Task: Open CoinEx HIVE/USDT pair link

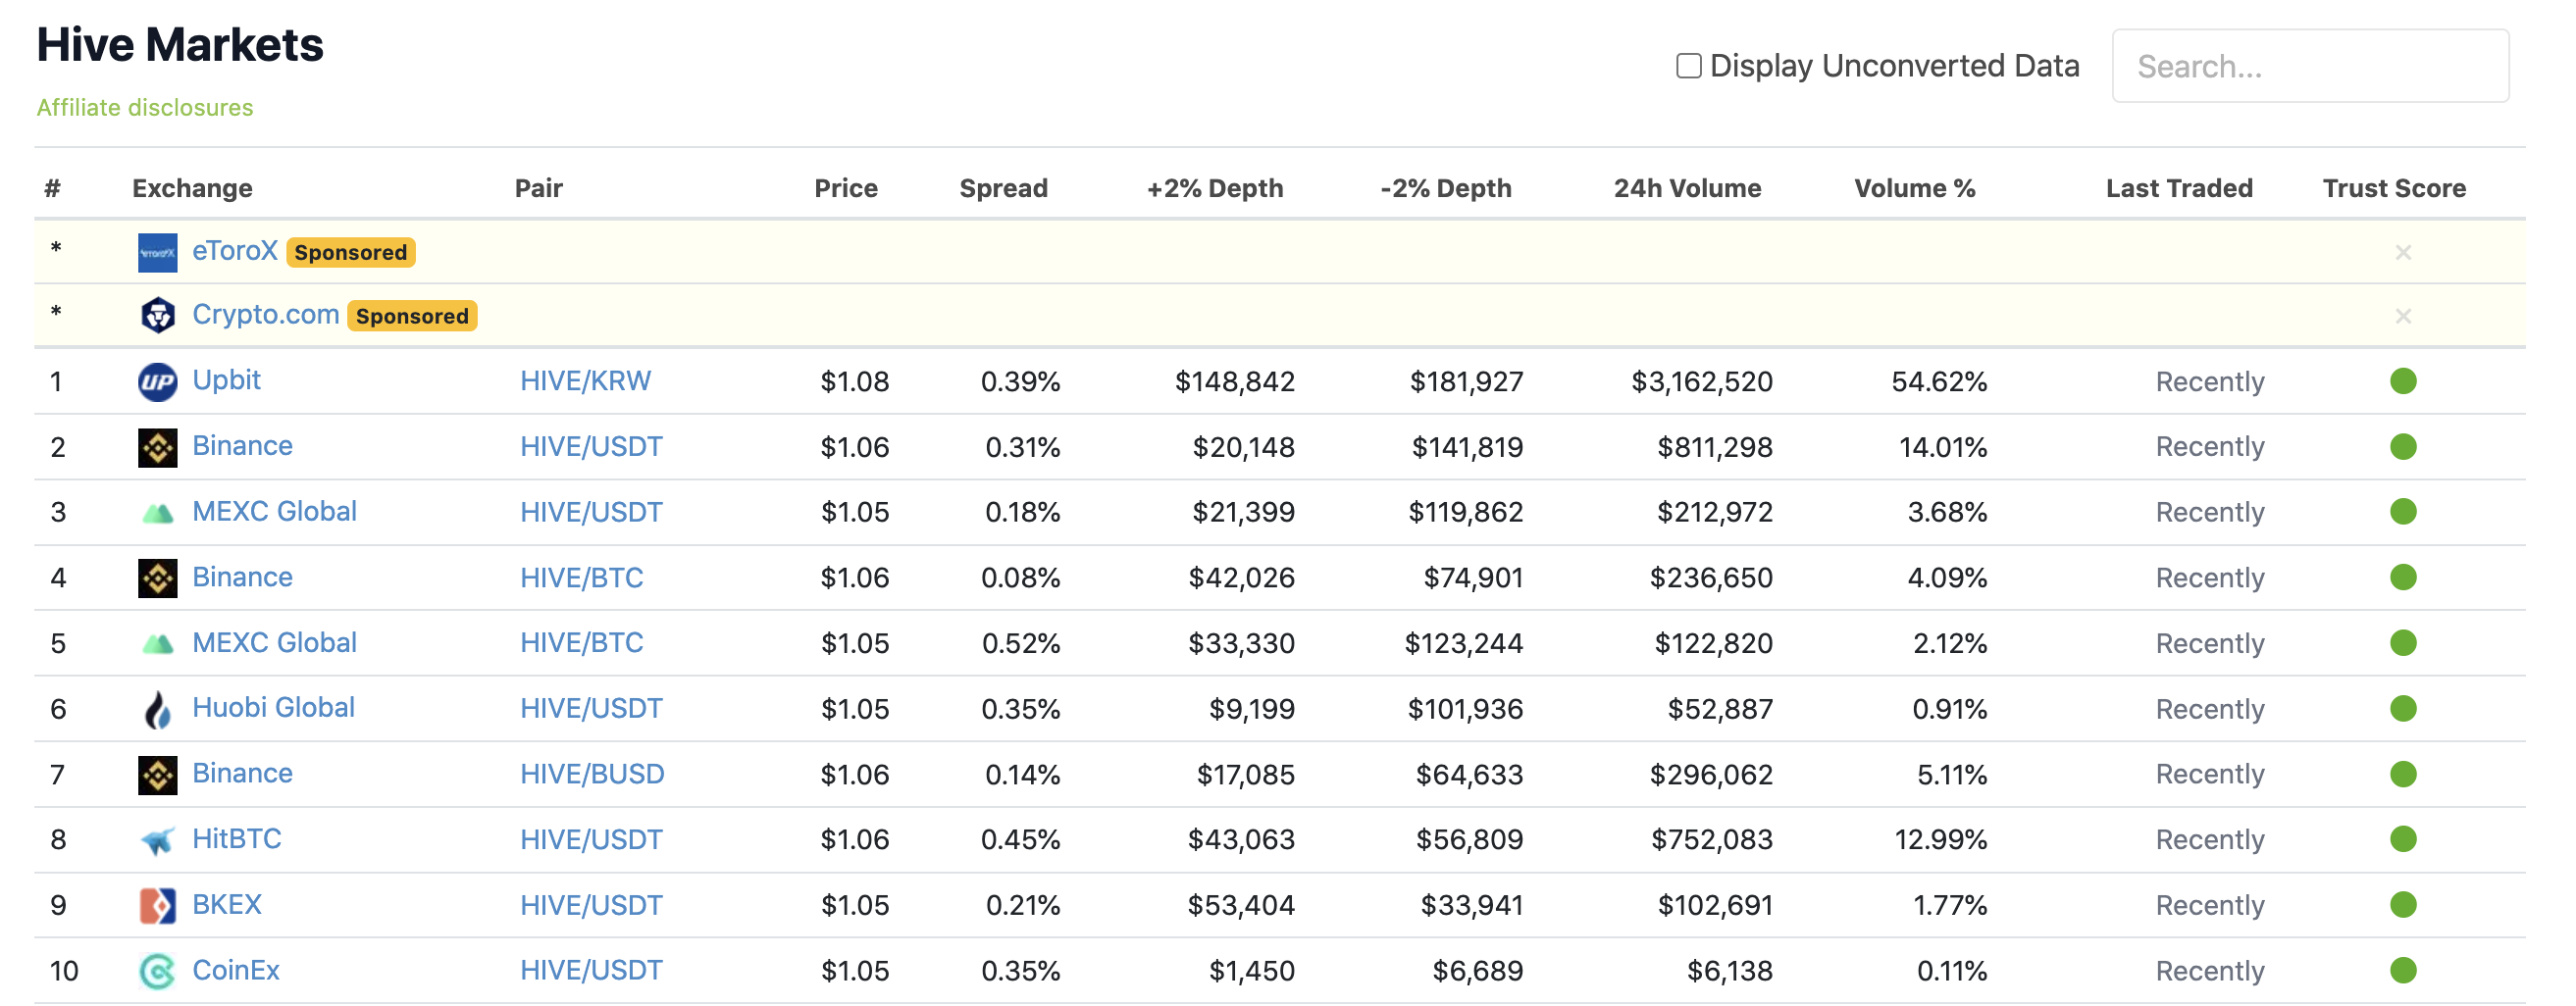Action: point(591,970)
